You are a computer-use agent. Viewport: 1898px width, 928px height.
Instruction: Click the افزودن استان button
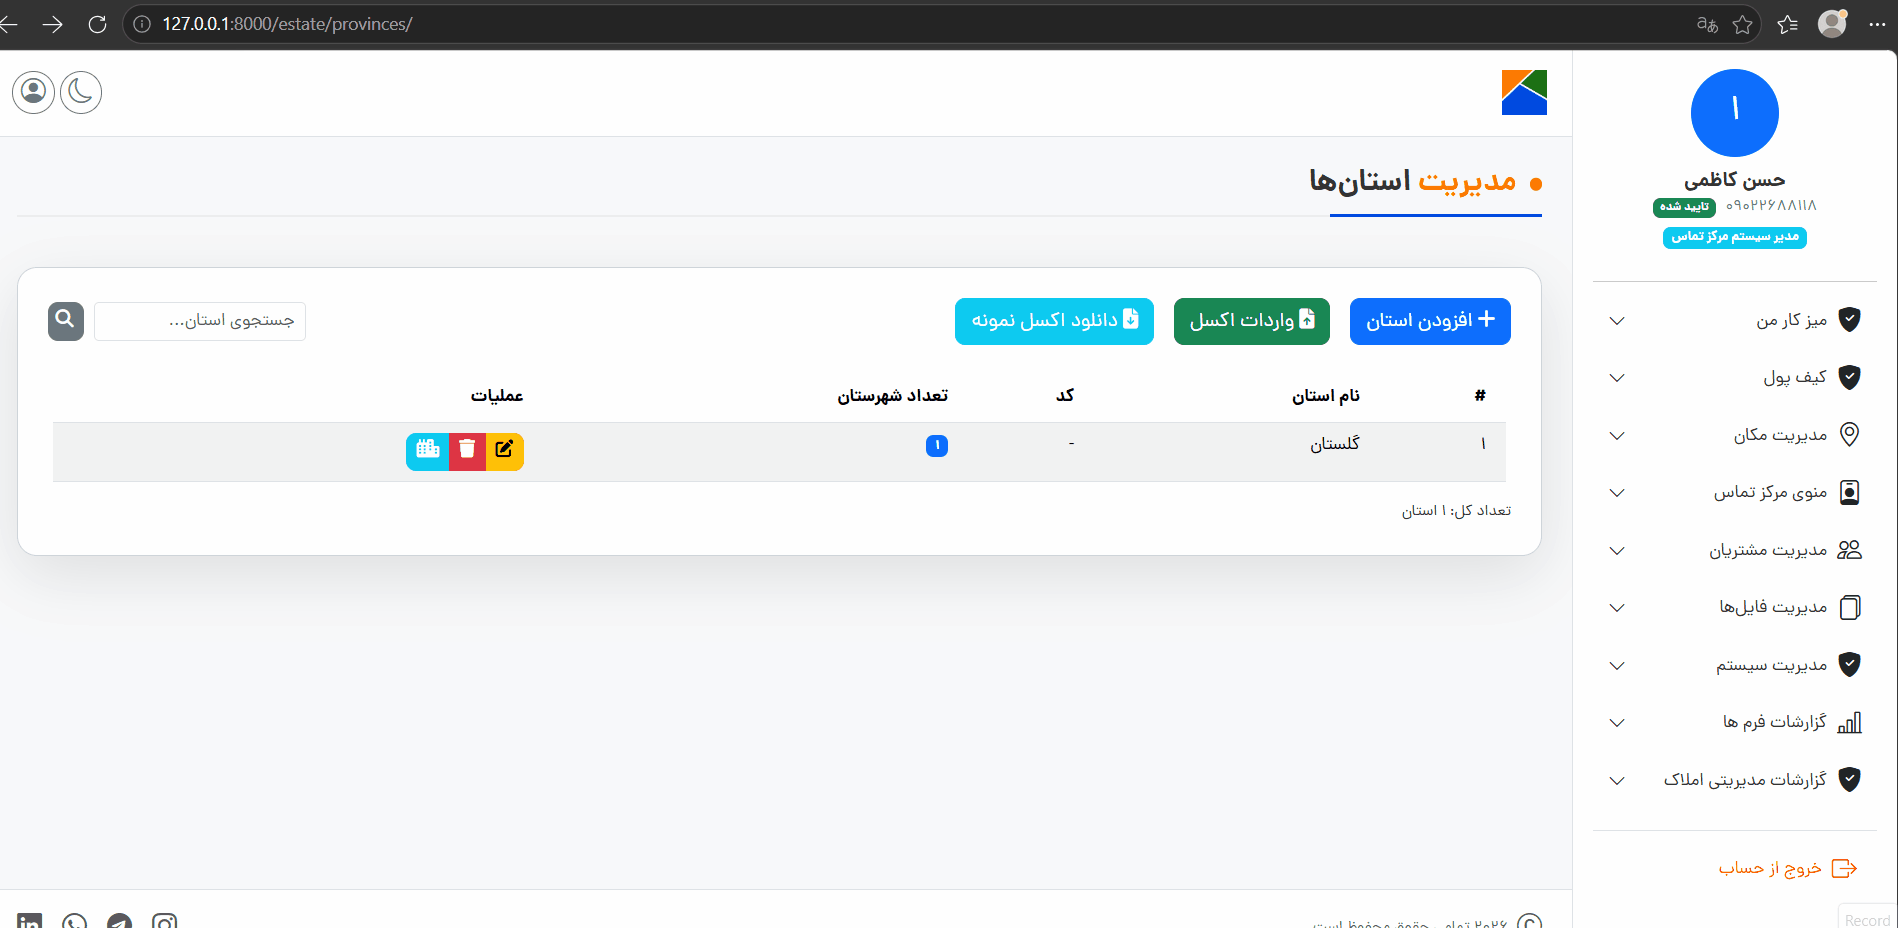tap(1430, 321)
